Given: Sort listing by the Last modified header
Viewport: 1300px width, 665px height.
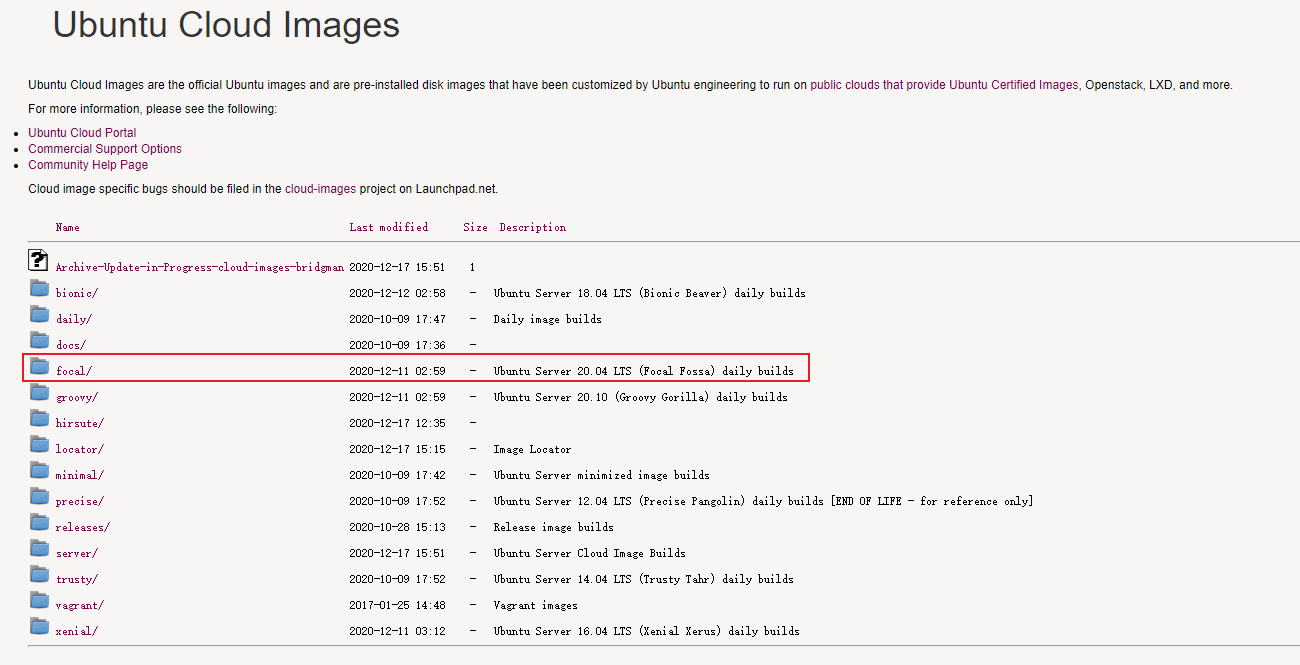Looking at the screenshot, I should 389,227.
